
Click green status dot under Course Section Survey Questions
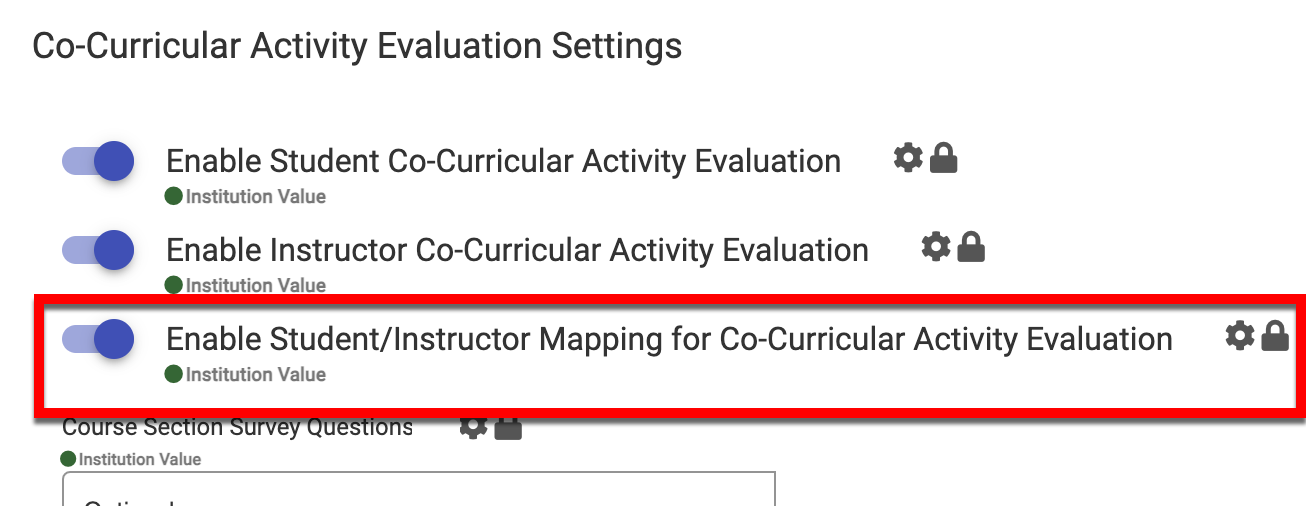point(68,459)
